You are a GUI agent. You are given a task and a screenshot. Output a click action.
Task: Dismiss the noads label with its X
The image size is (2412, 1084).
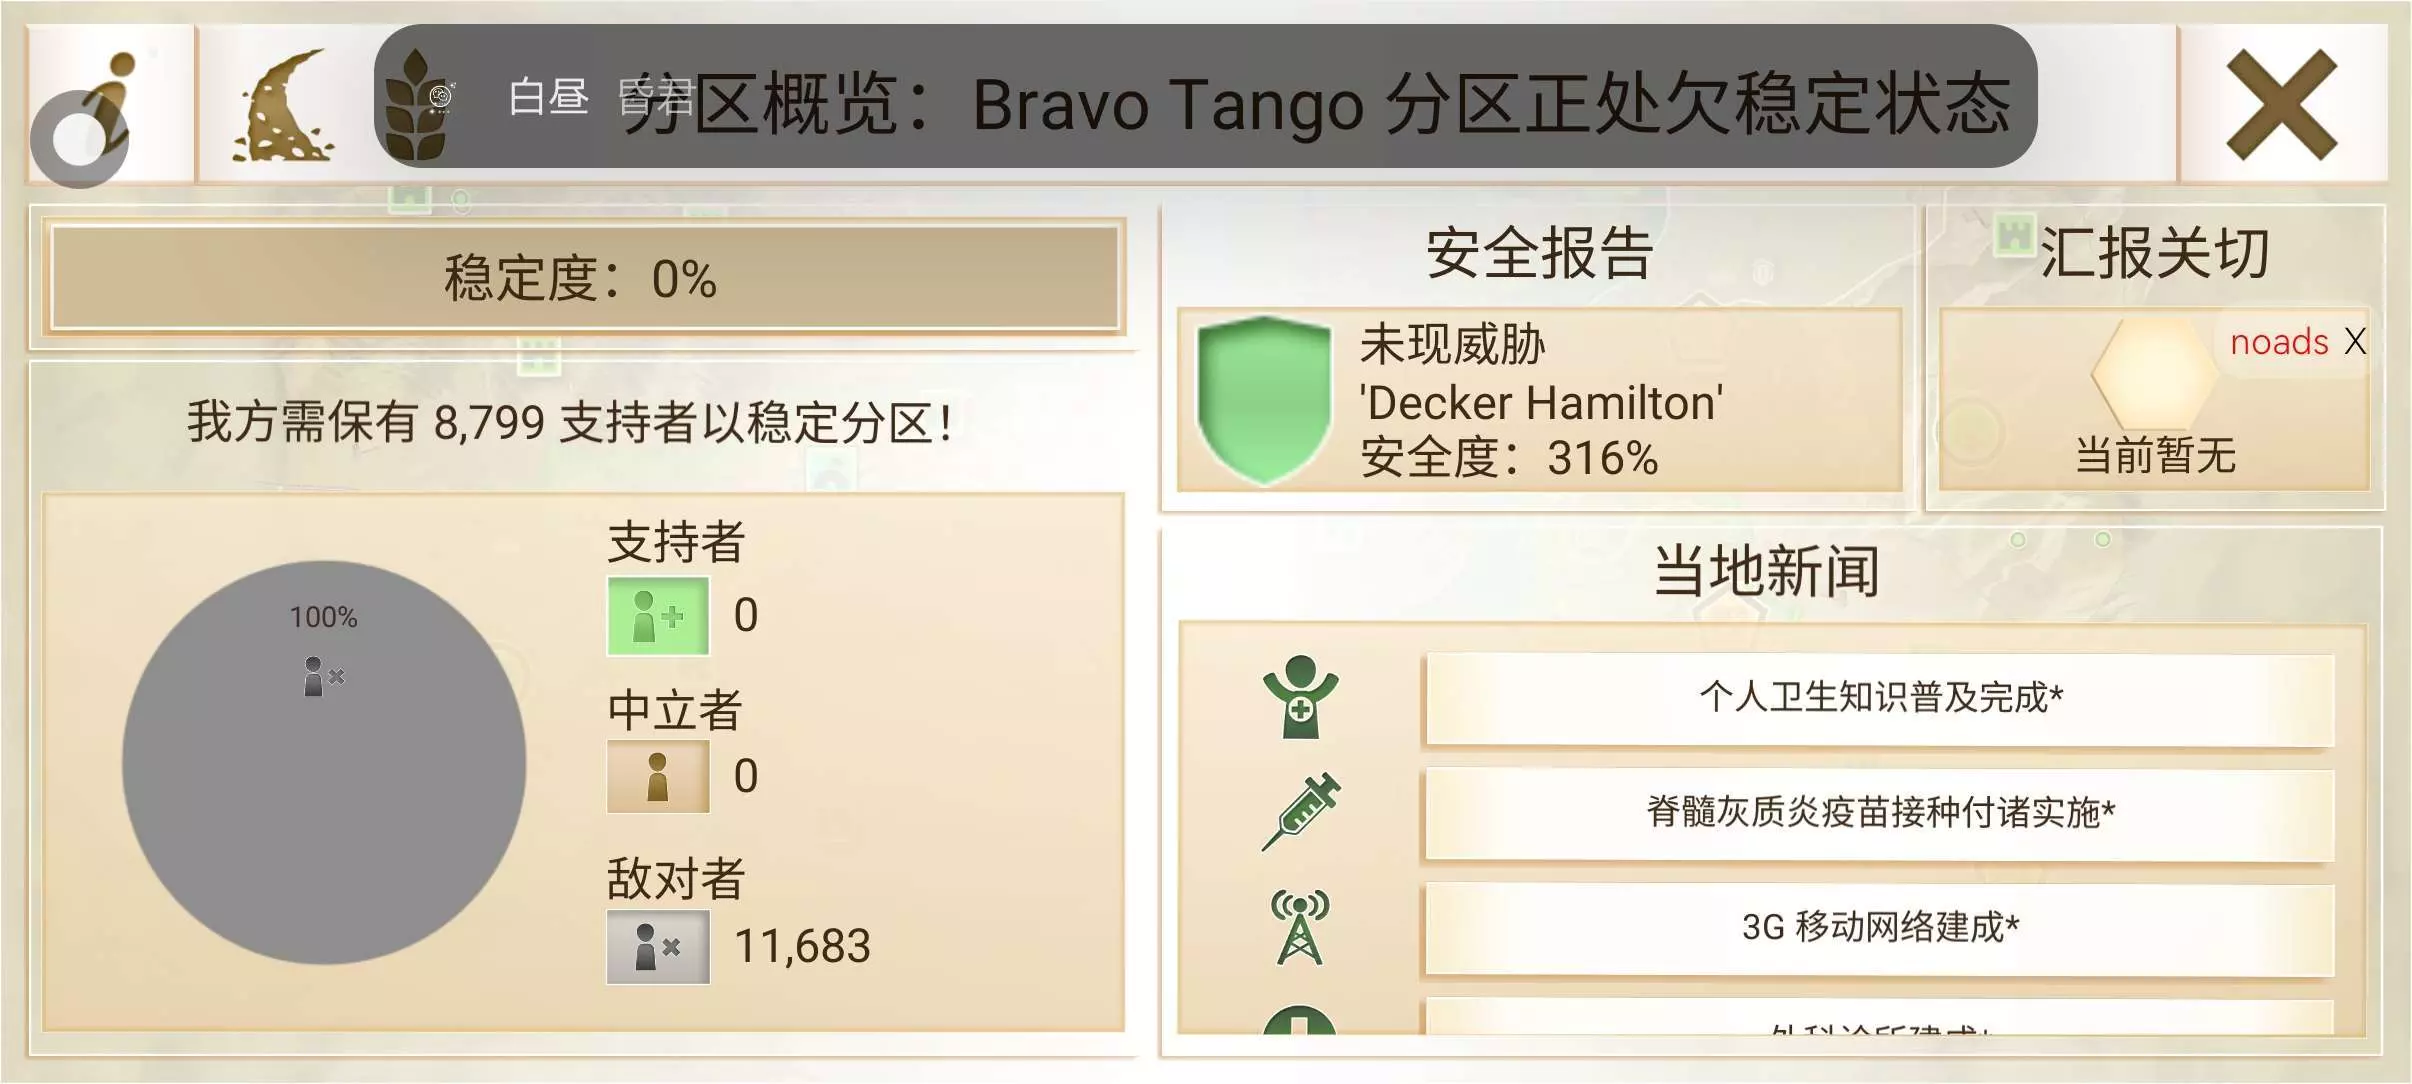pos(2356,342)
